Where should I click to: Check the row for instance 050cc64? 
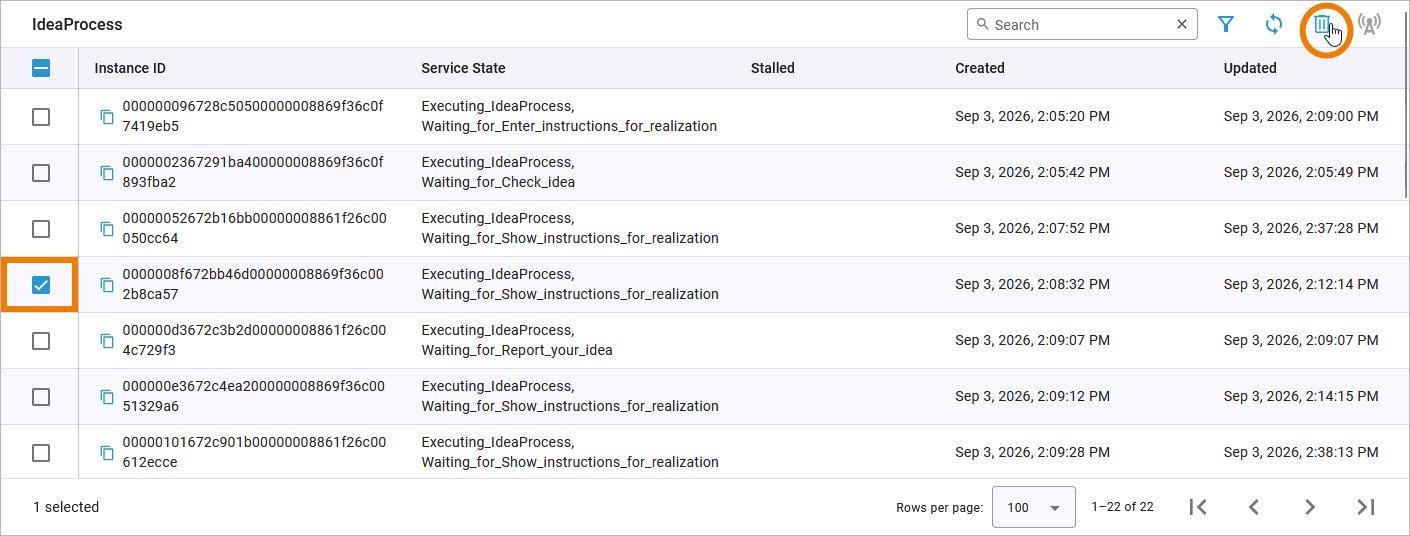(41, 229)
